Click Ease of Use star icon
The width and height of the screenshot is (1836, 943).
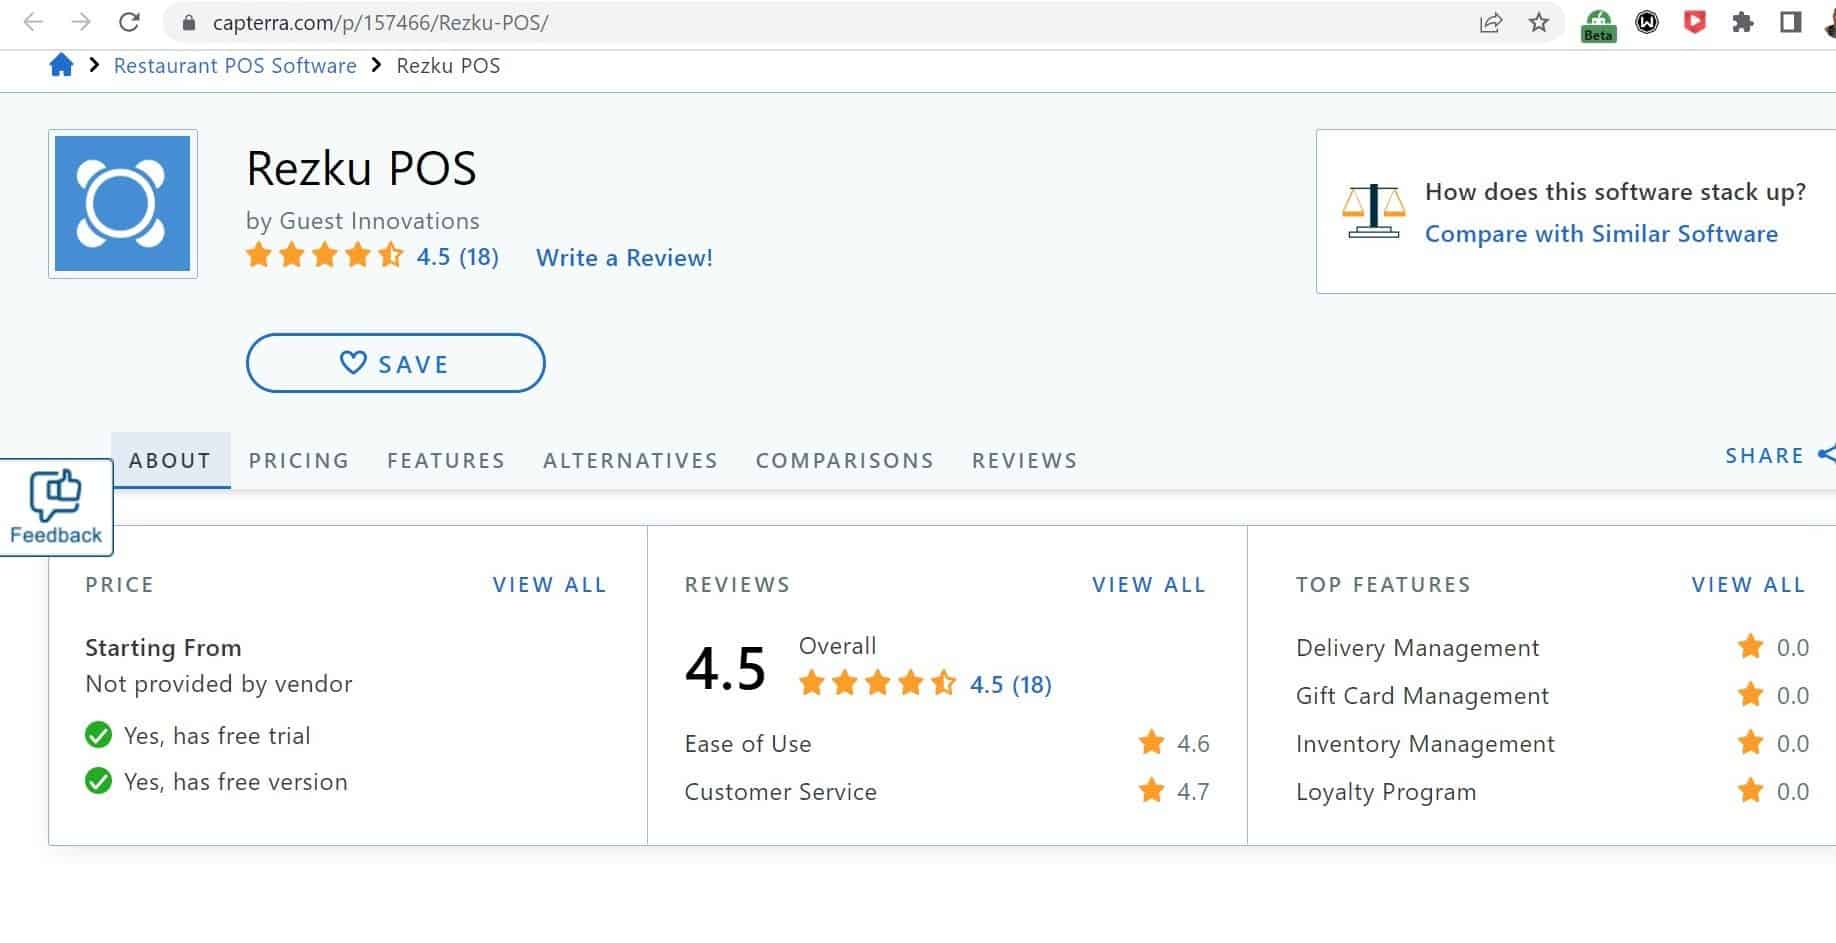pos(1151,743)
